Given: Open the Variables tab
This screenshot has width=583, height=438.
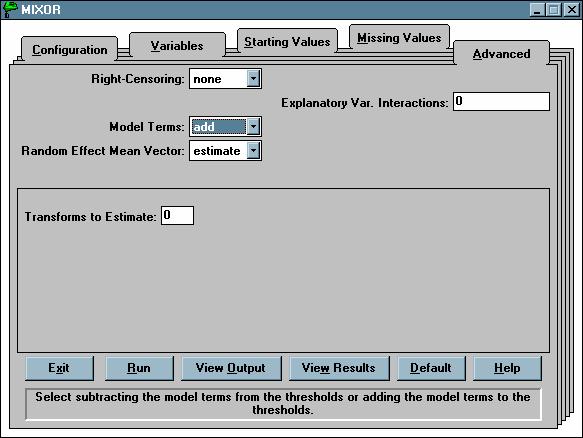Looking at the screenshot, I should [177, 46].
